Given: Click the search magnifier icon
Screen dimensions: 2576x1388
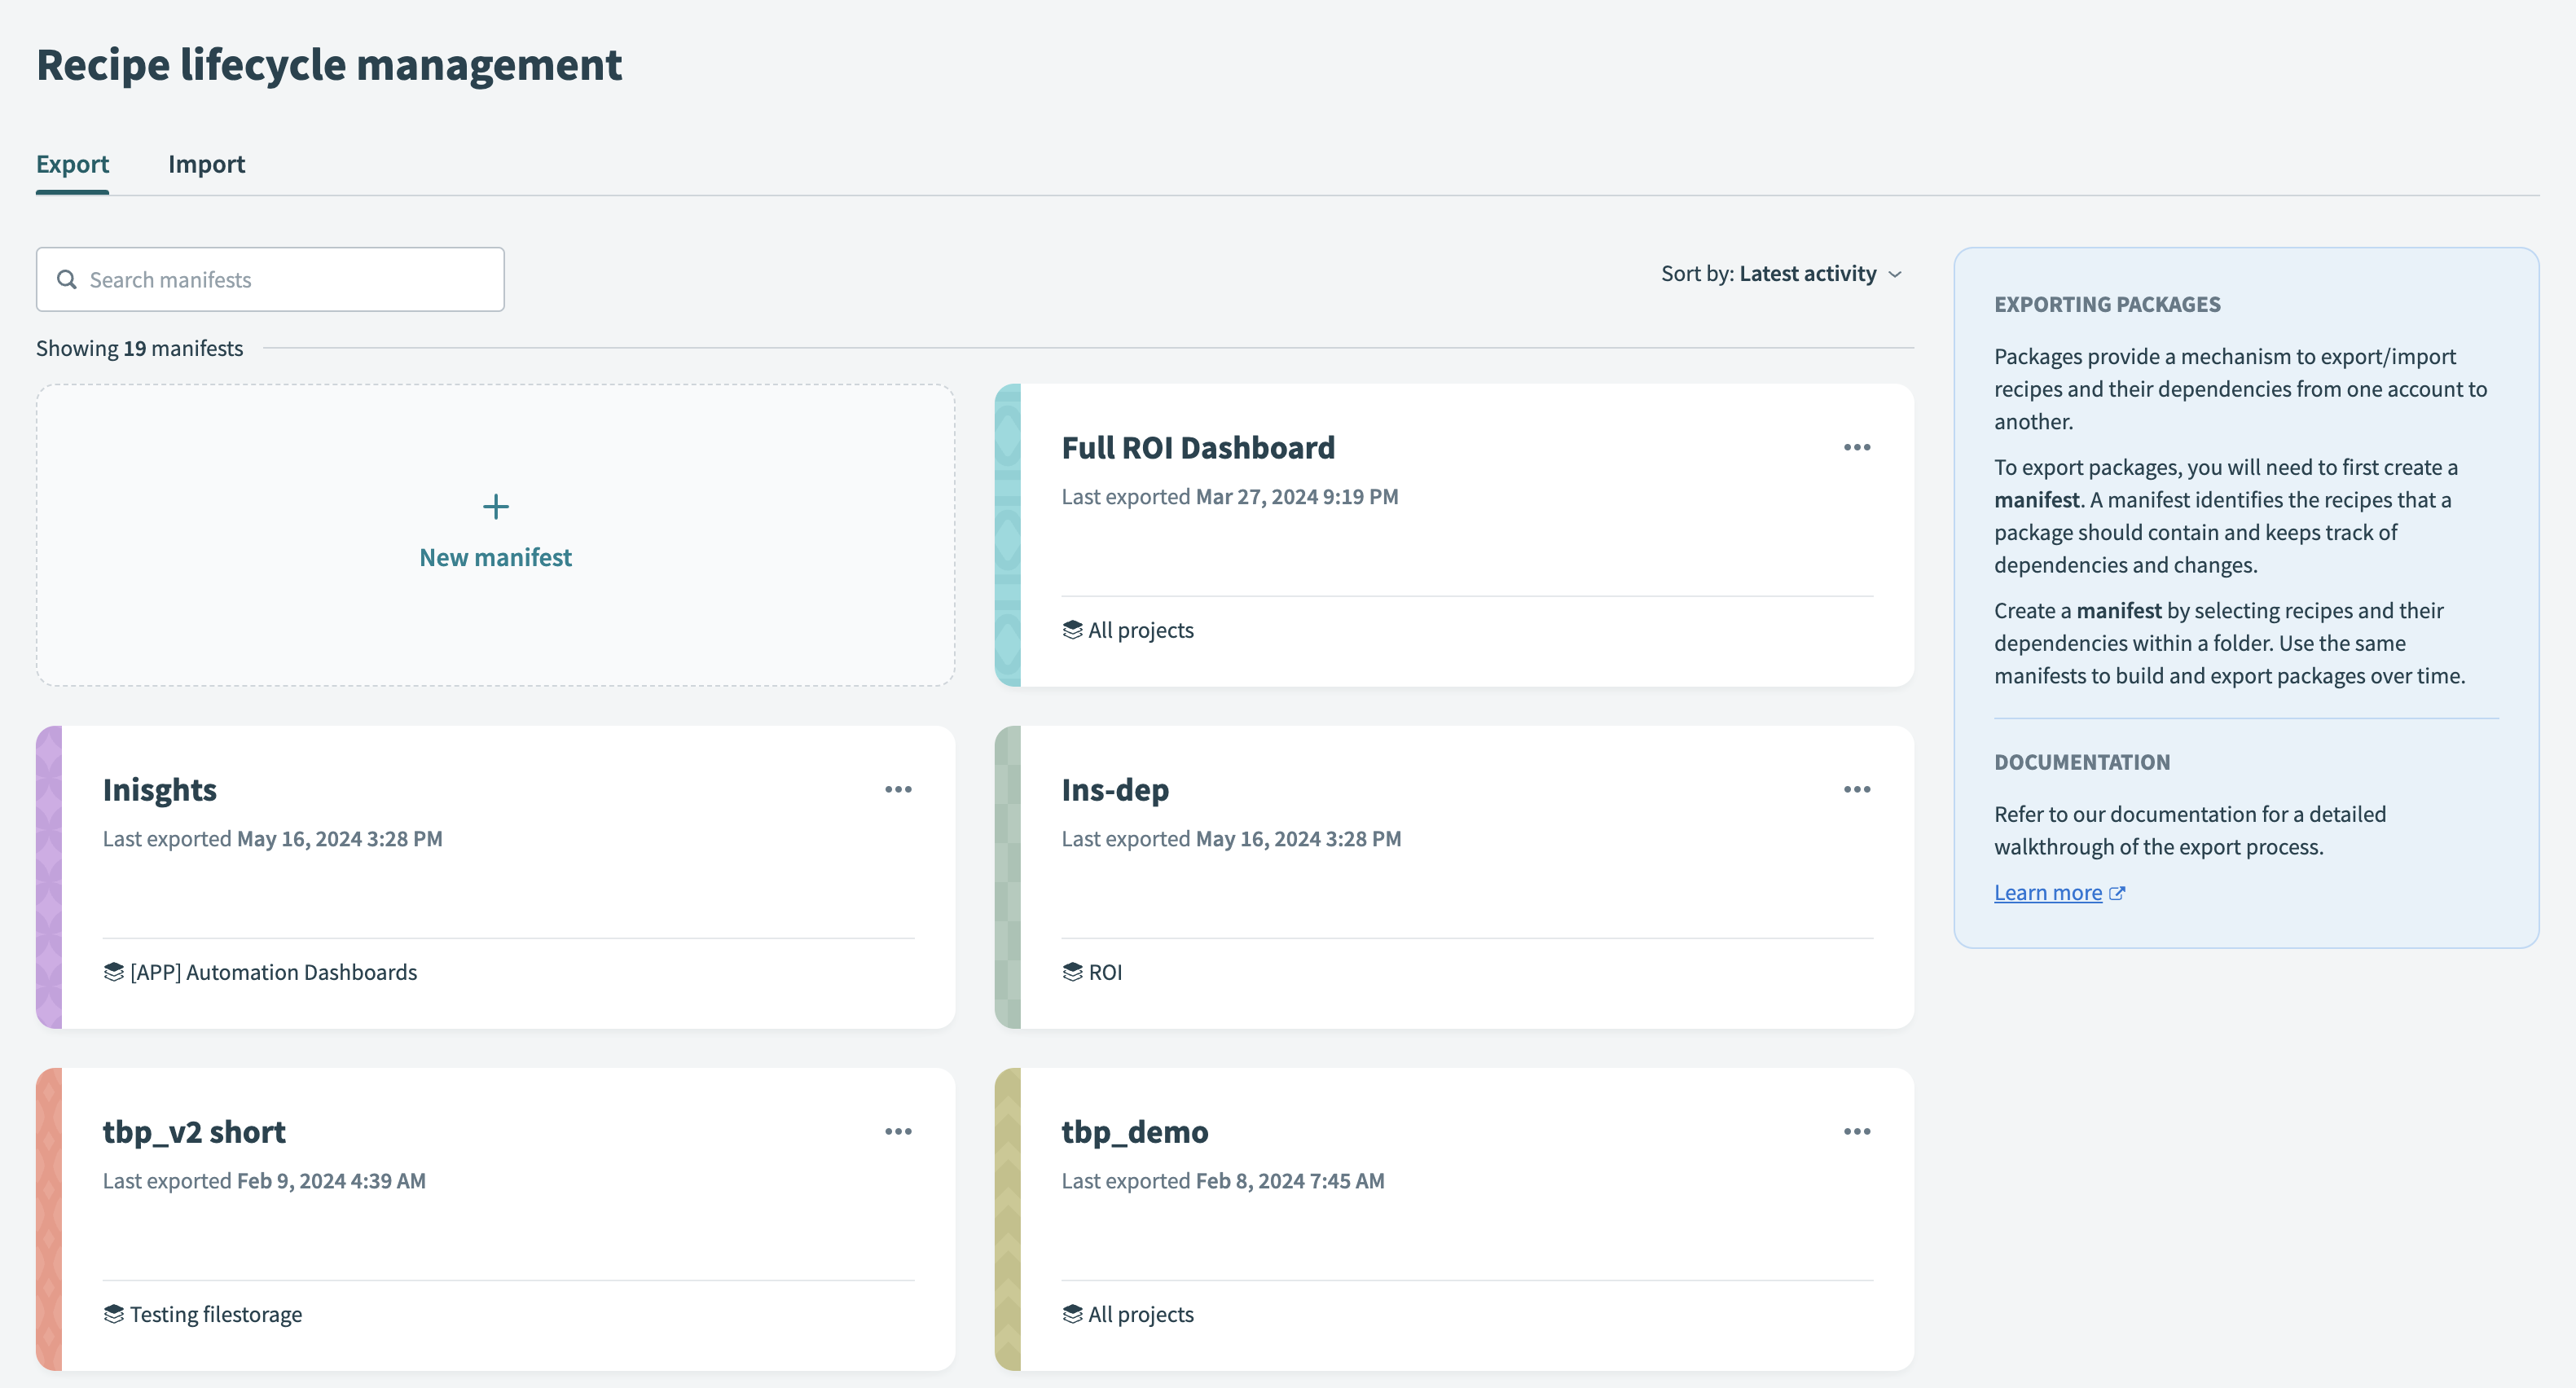Looking at the screenshot, I should [x=67, y=279].
